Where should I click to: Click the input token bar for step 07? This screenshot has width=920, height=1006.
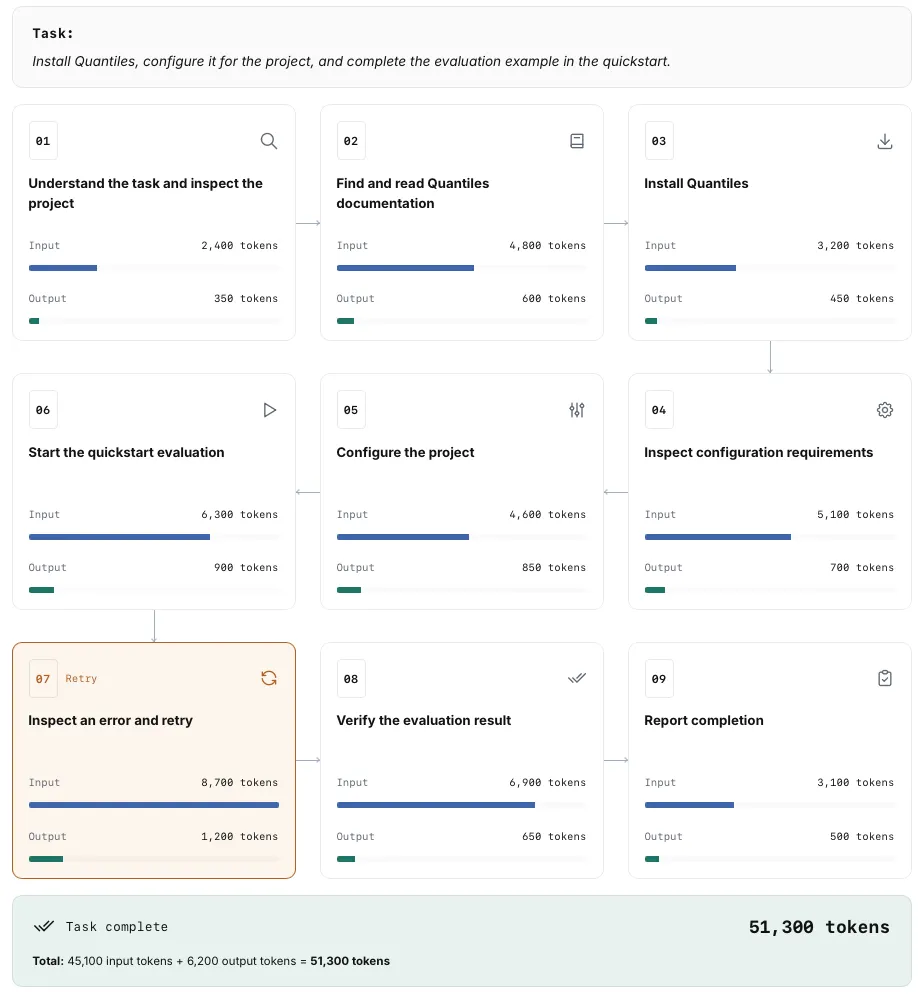tap(154, 805)
